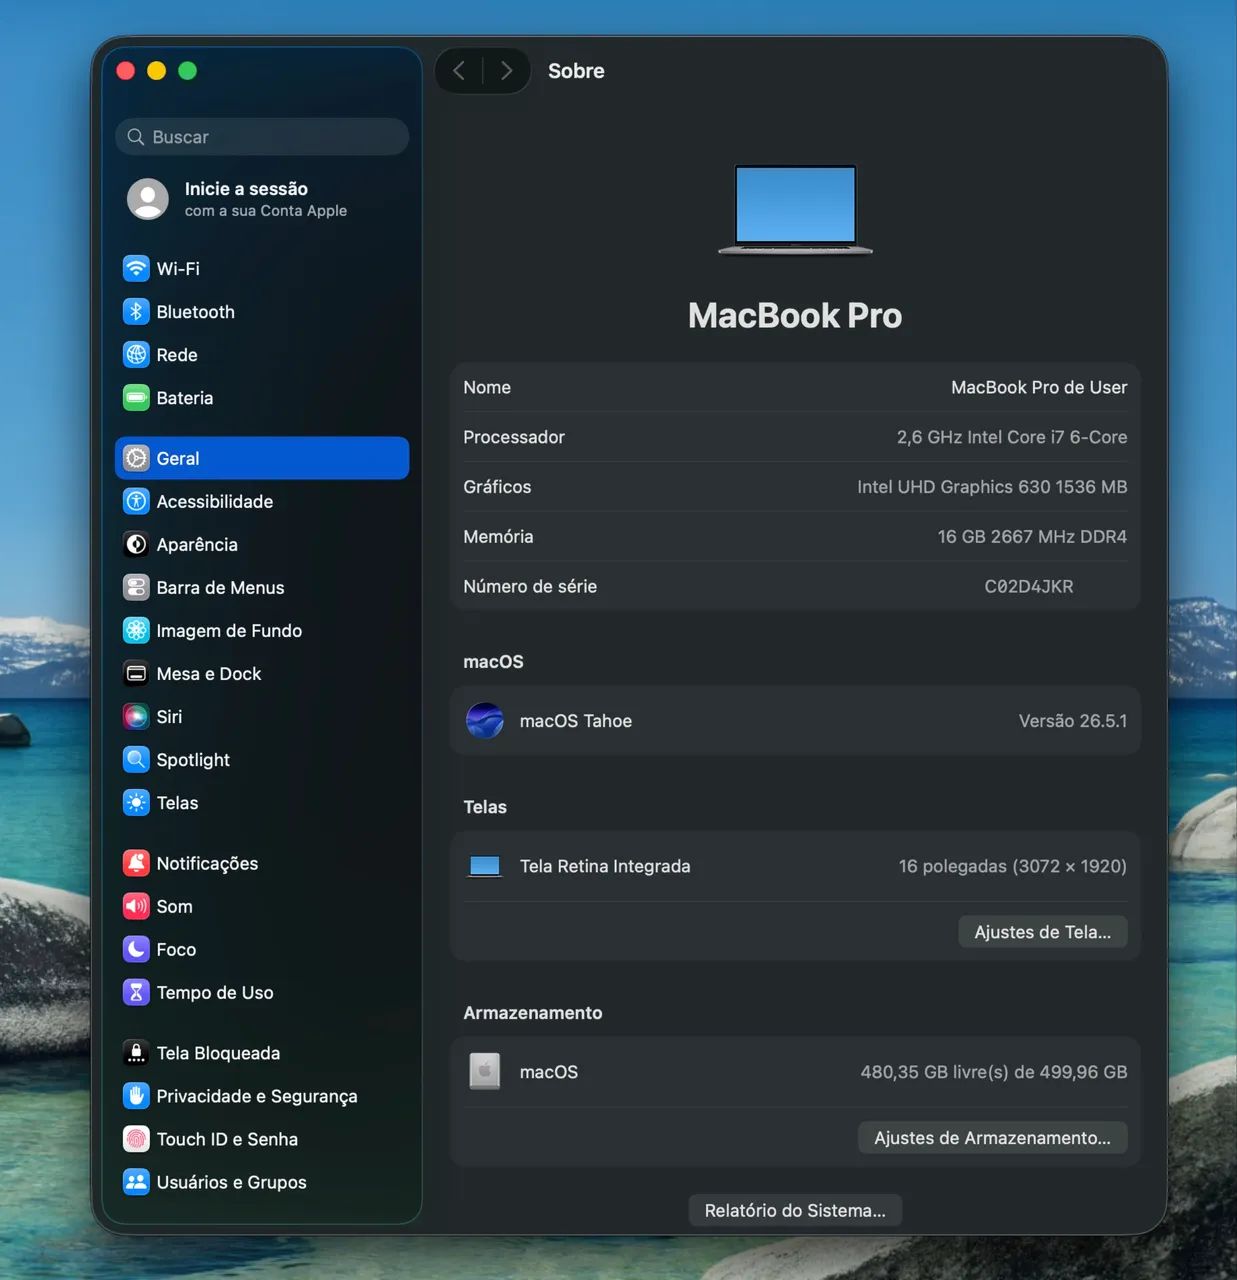The width and height of the screenshot is (1237, 1280).
Task: Open Acessibilidade icon in sidebar
Action: 136,501
